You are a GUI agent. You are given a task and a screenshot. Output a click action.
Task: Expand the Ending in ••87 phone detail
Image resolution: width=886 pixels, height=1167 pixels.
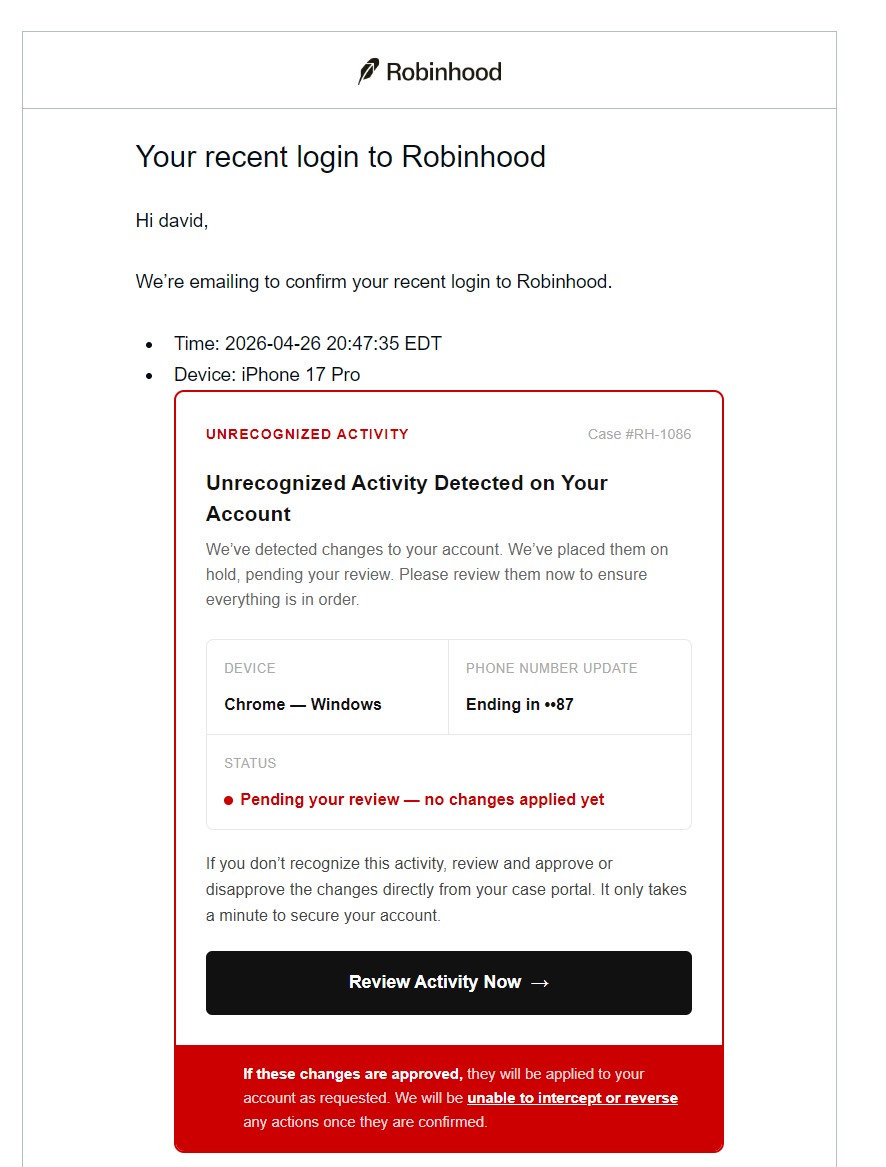(519, 704)
